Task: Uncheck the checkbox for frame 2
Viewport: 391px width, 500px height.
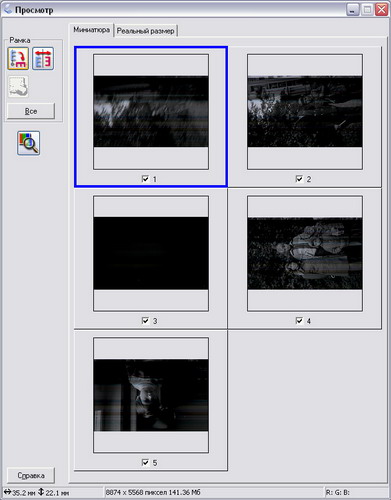Action: tap(299, 179)
